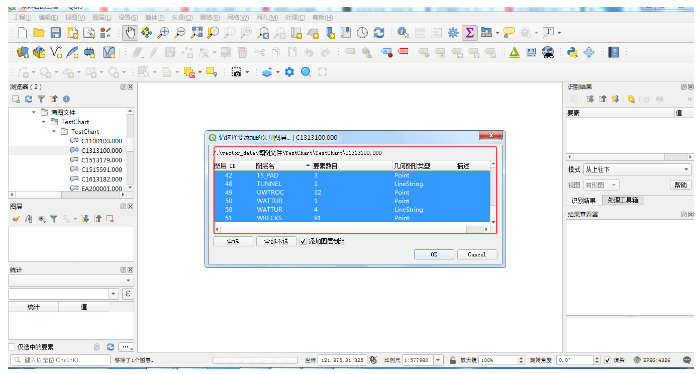The image size is (699, 374).
Task: Click the blue gear icon in third toolbar
Action: [289, 72]
